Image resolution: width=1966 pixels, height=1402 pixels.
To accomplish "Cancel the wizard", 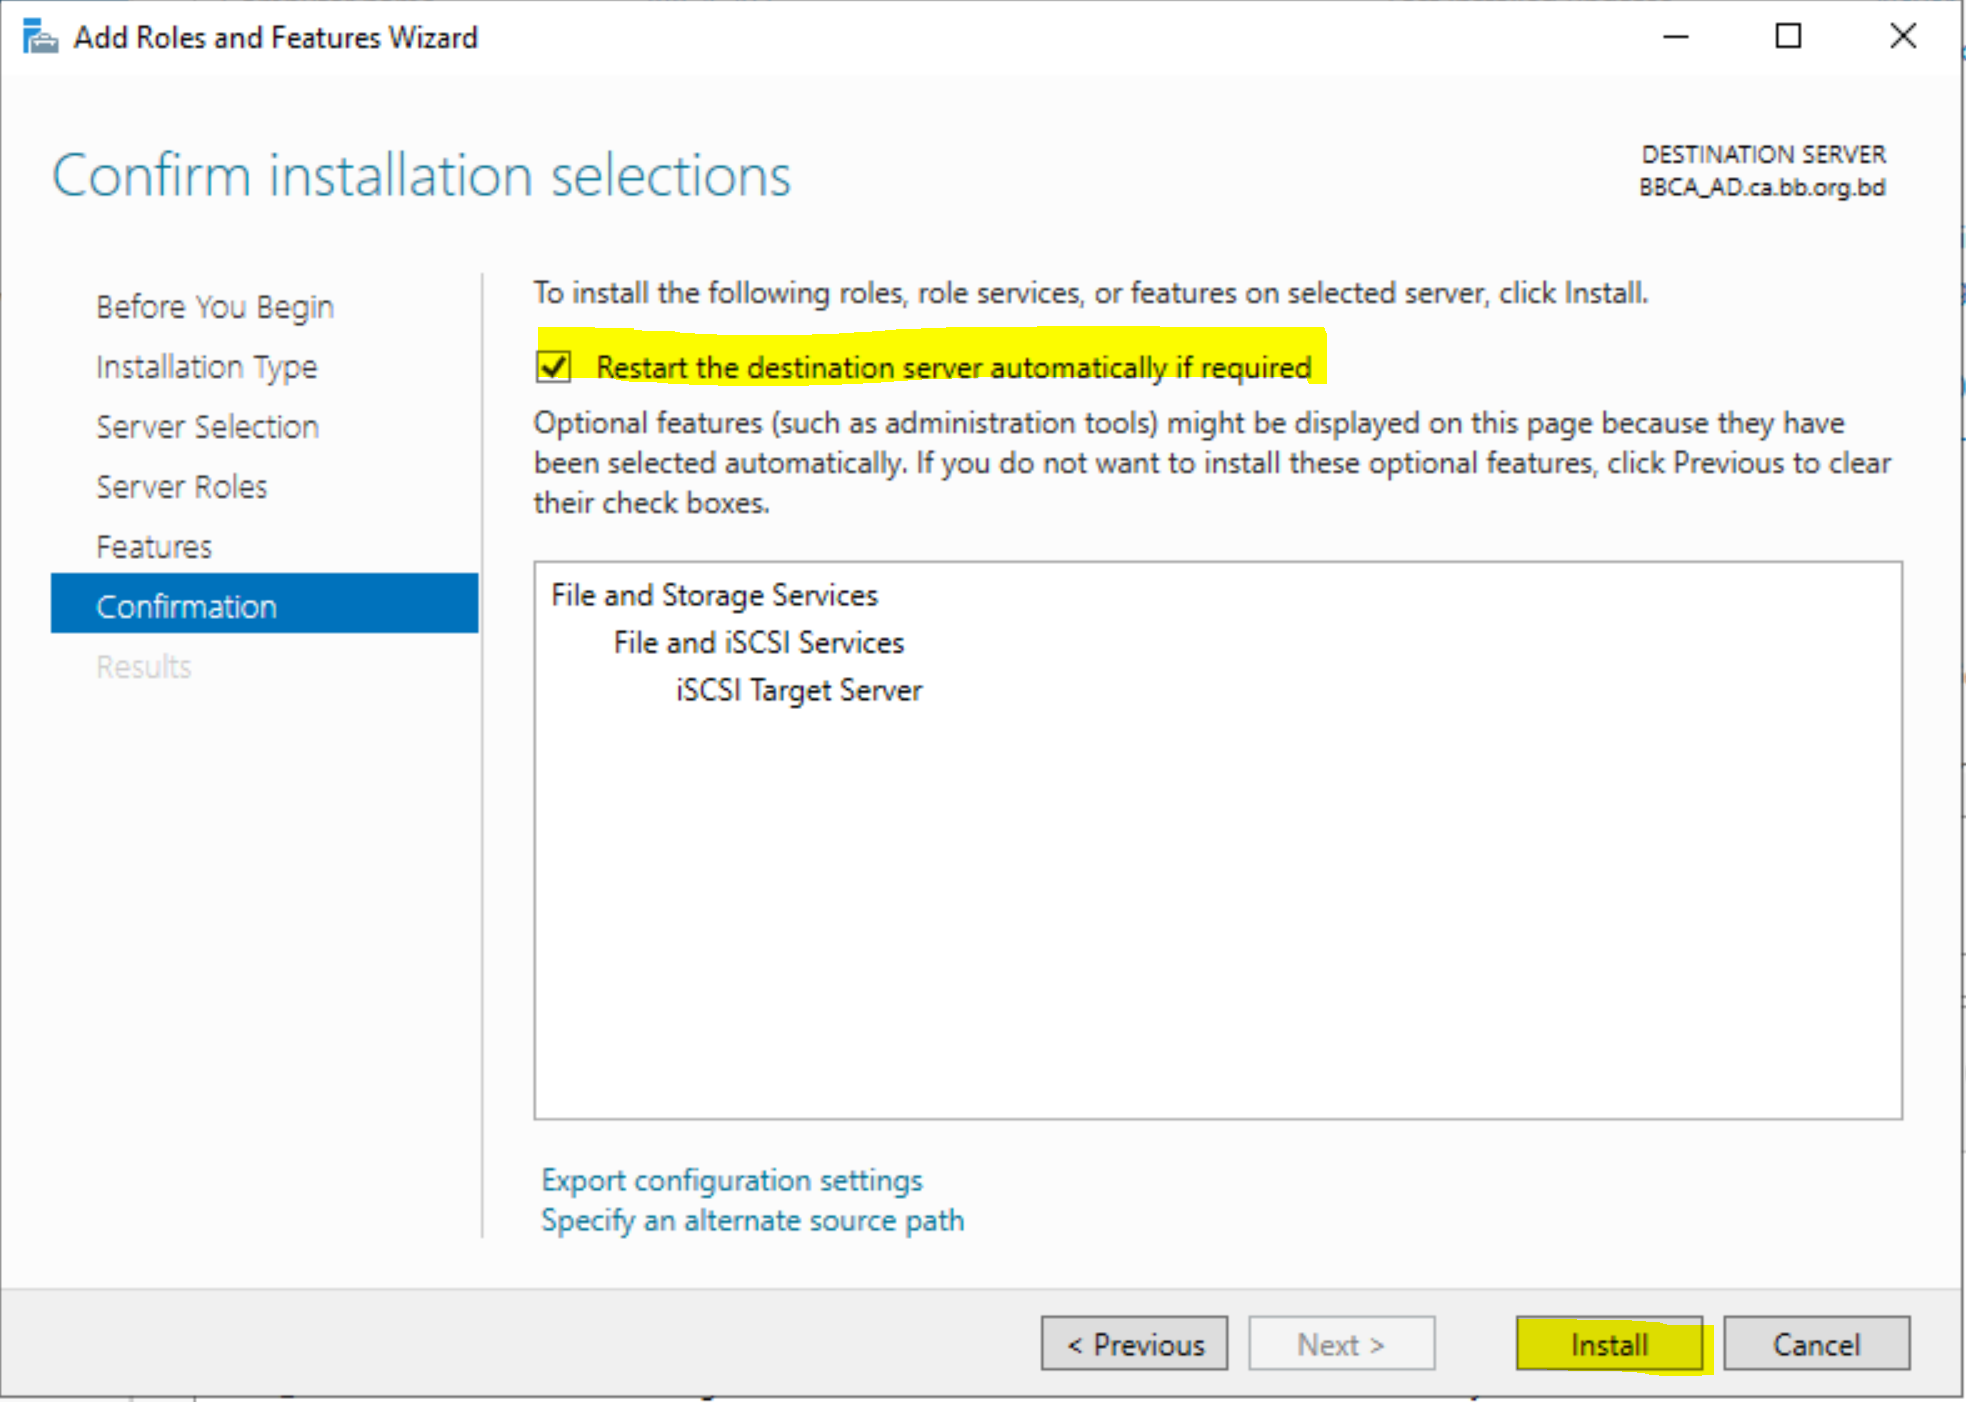I will point(1816,1343).
